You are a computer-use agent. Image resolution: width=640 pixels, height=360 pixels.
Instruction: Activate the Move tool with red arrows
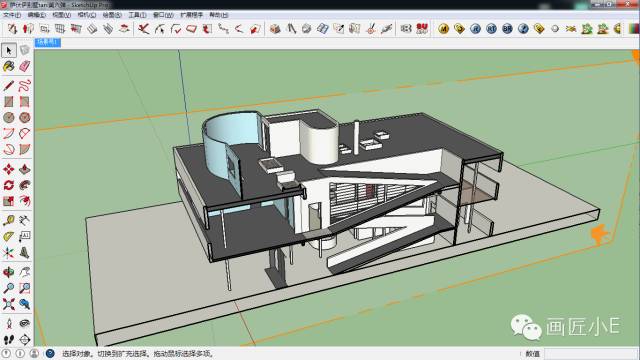9,169
